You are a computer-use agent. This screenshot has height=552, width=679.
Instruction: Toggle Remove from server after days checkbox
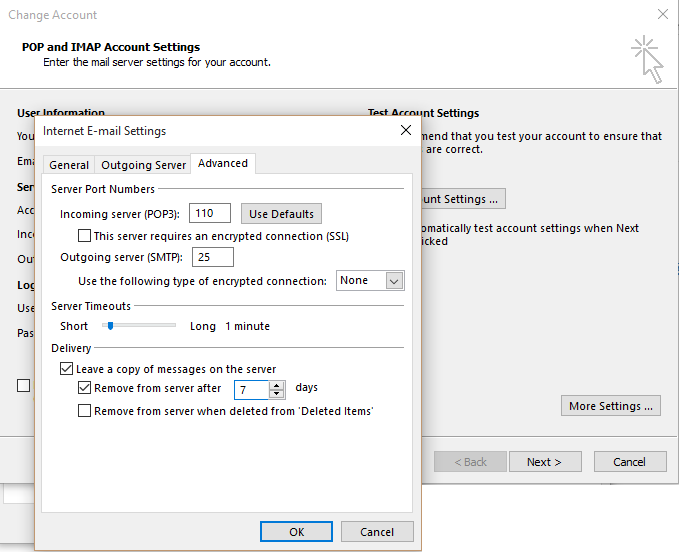pyautogui.click(x=85, y=388)
